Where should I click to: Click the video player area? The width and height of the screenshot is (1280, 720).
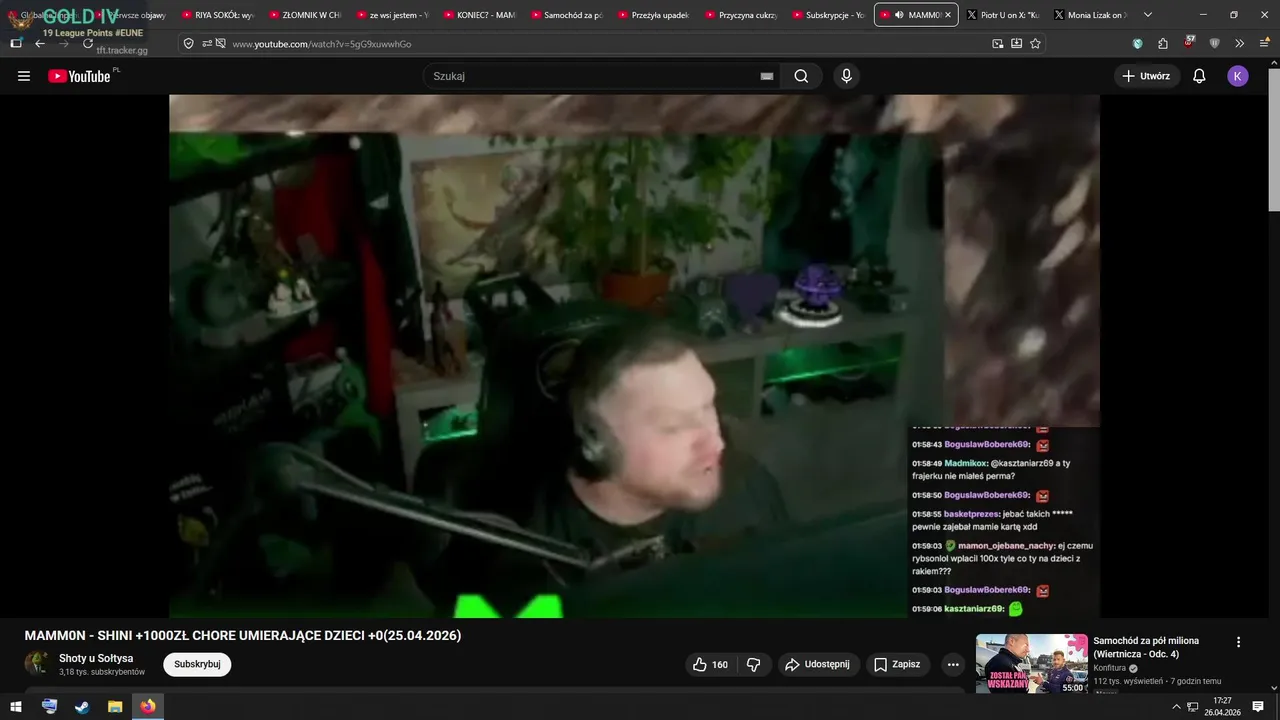[x=634, y=356]
